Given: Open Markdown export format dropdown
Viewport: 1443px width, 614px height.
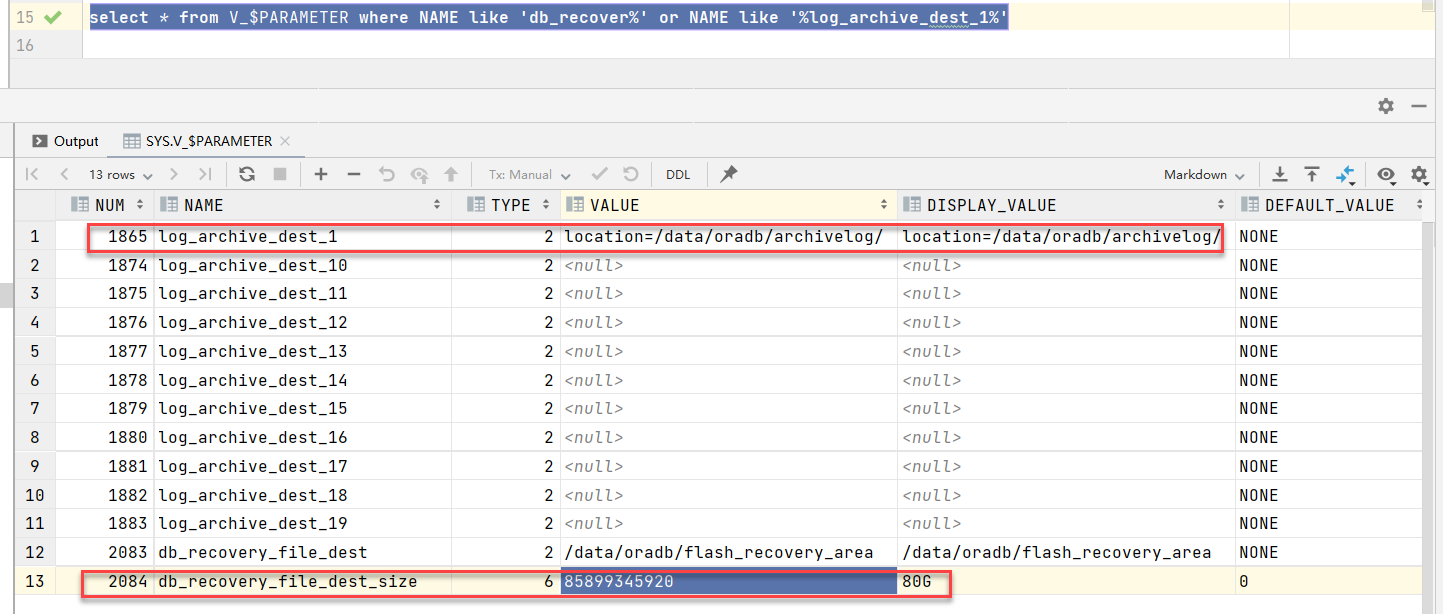Looking at the screenshot, I should (x=1204, y=174).
